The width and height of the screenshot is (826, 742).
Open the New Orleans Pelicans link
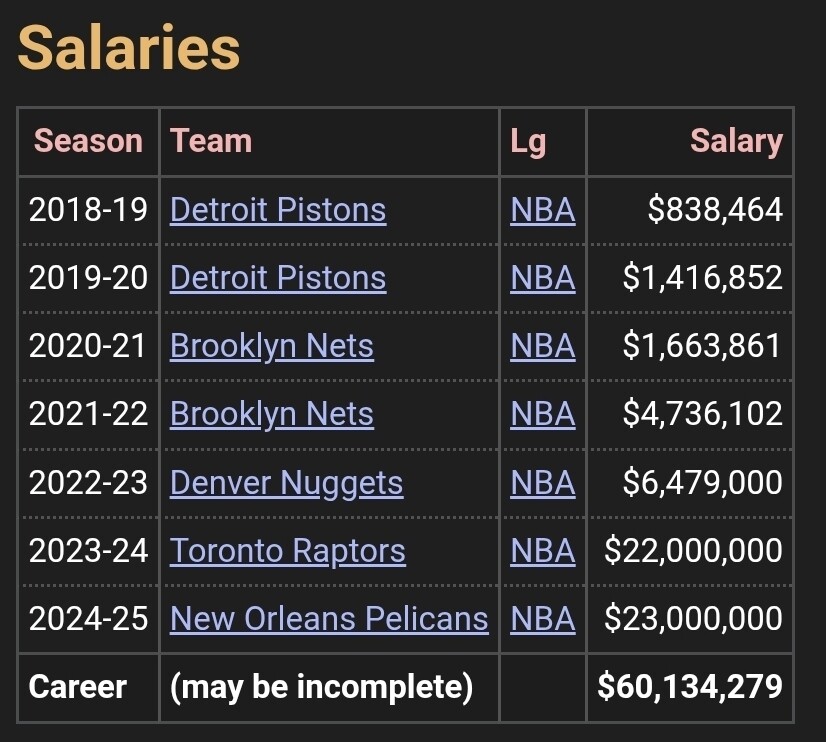pyautogui.click(x=329, y=619)
